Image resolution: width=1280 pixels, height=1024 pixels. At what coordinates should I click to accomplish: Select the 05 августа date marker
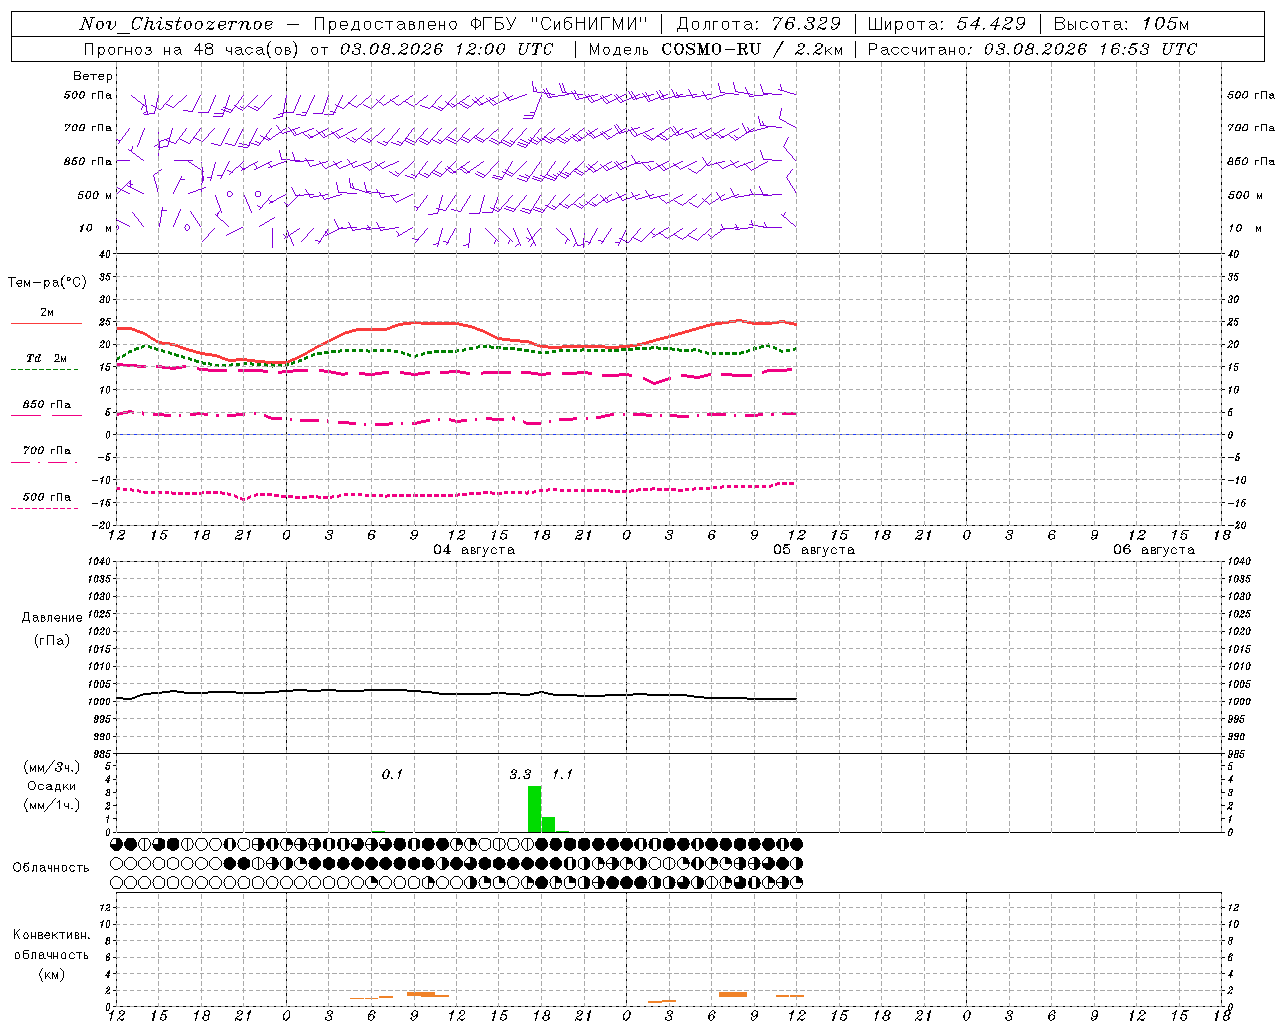(814, 550)
